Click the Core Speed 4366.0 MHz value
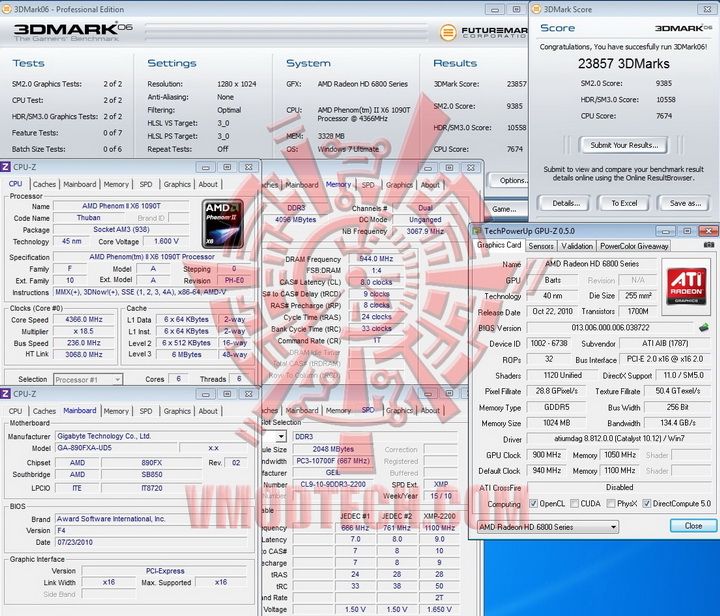Image resolution: width=720 pixels, height=616 pixels. 83,319
